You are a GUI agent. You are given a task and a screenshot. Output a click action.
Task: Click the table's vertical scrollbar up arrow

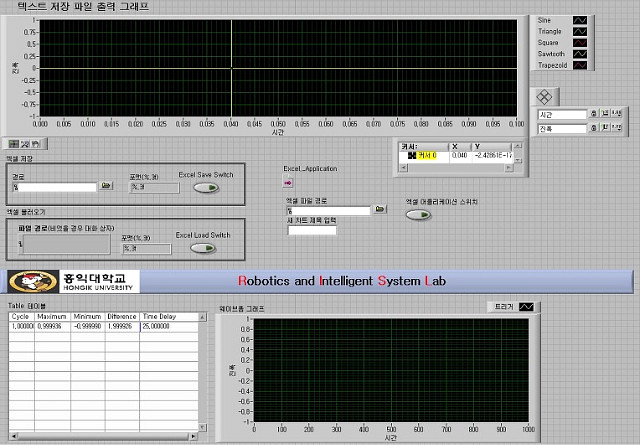pos(203,317)
